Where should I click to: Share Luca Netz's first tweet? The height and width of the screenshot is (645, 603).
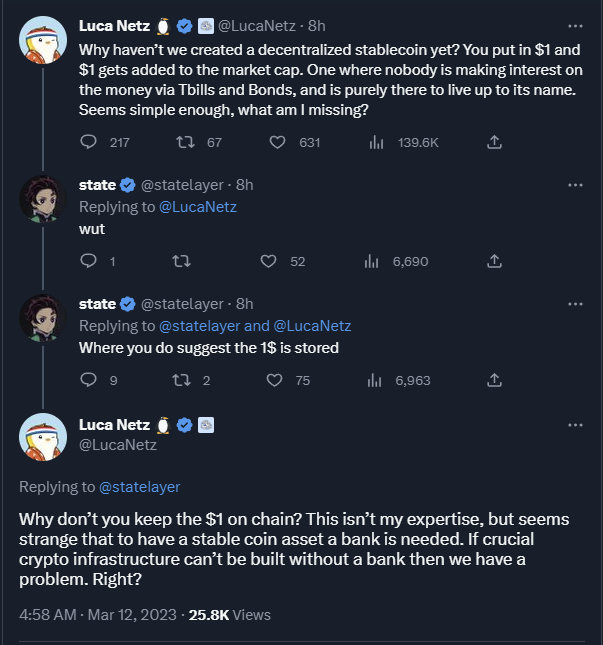tap(494, 143)
